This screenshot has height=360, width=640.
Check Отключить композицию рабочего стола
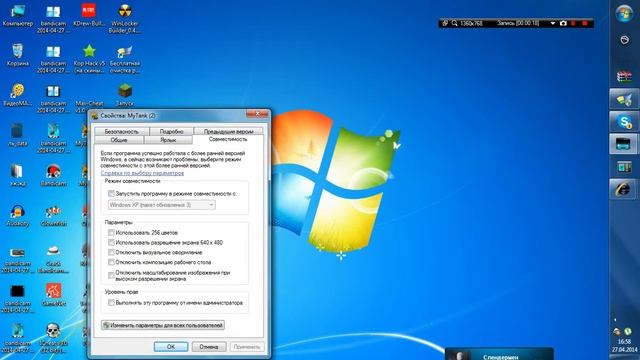coord(111,262)
